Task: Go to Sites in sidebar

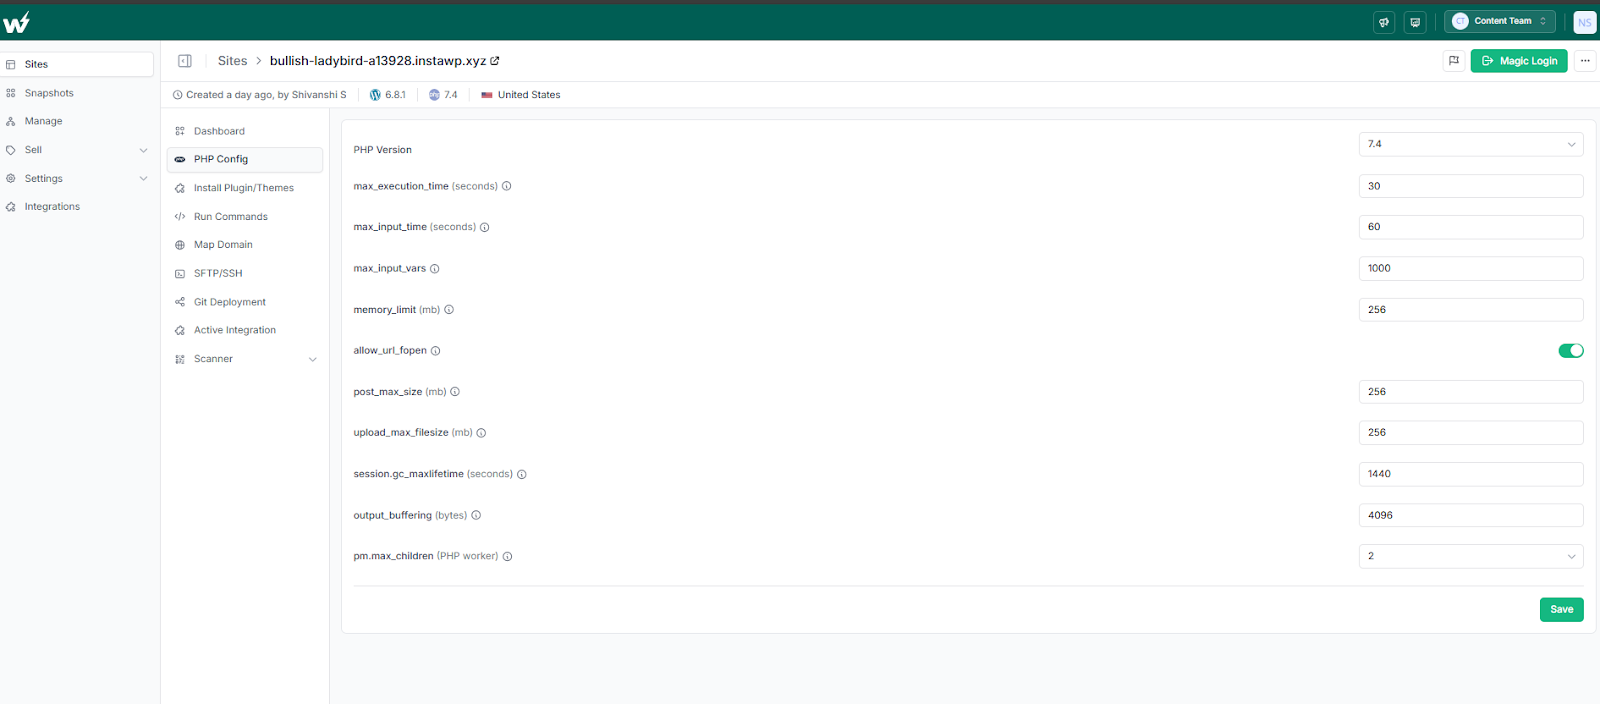Action: (x=77, y=64)
